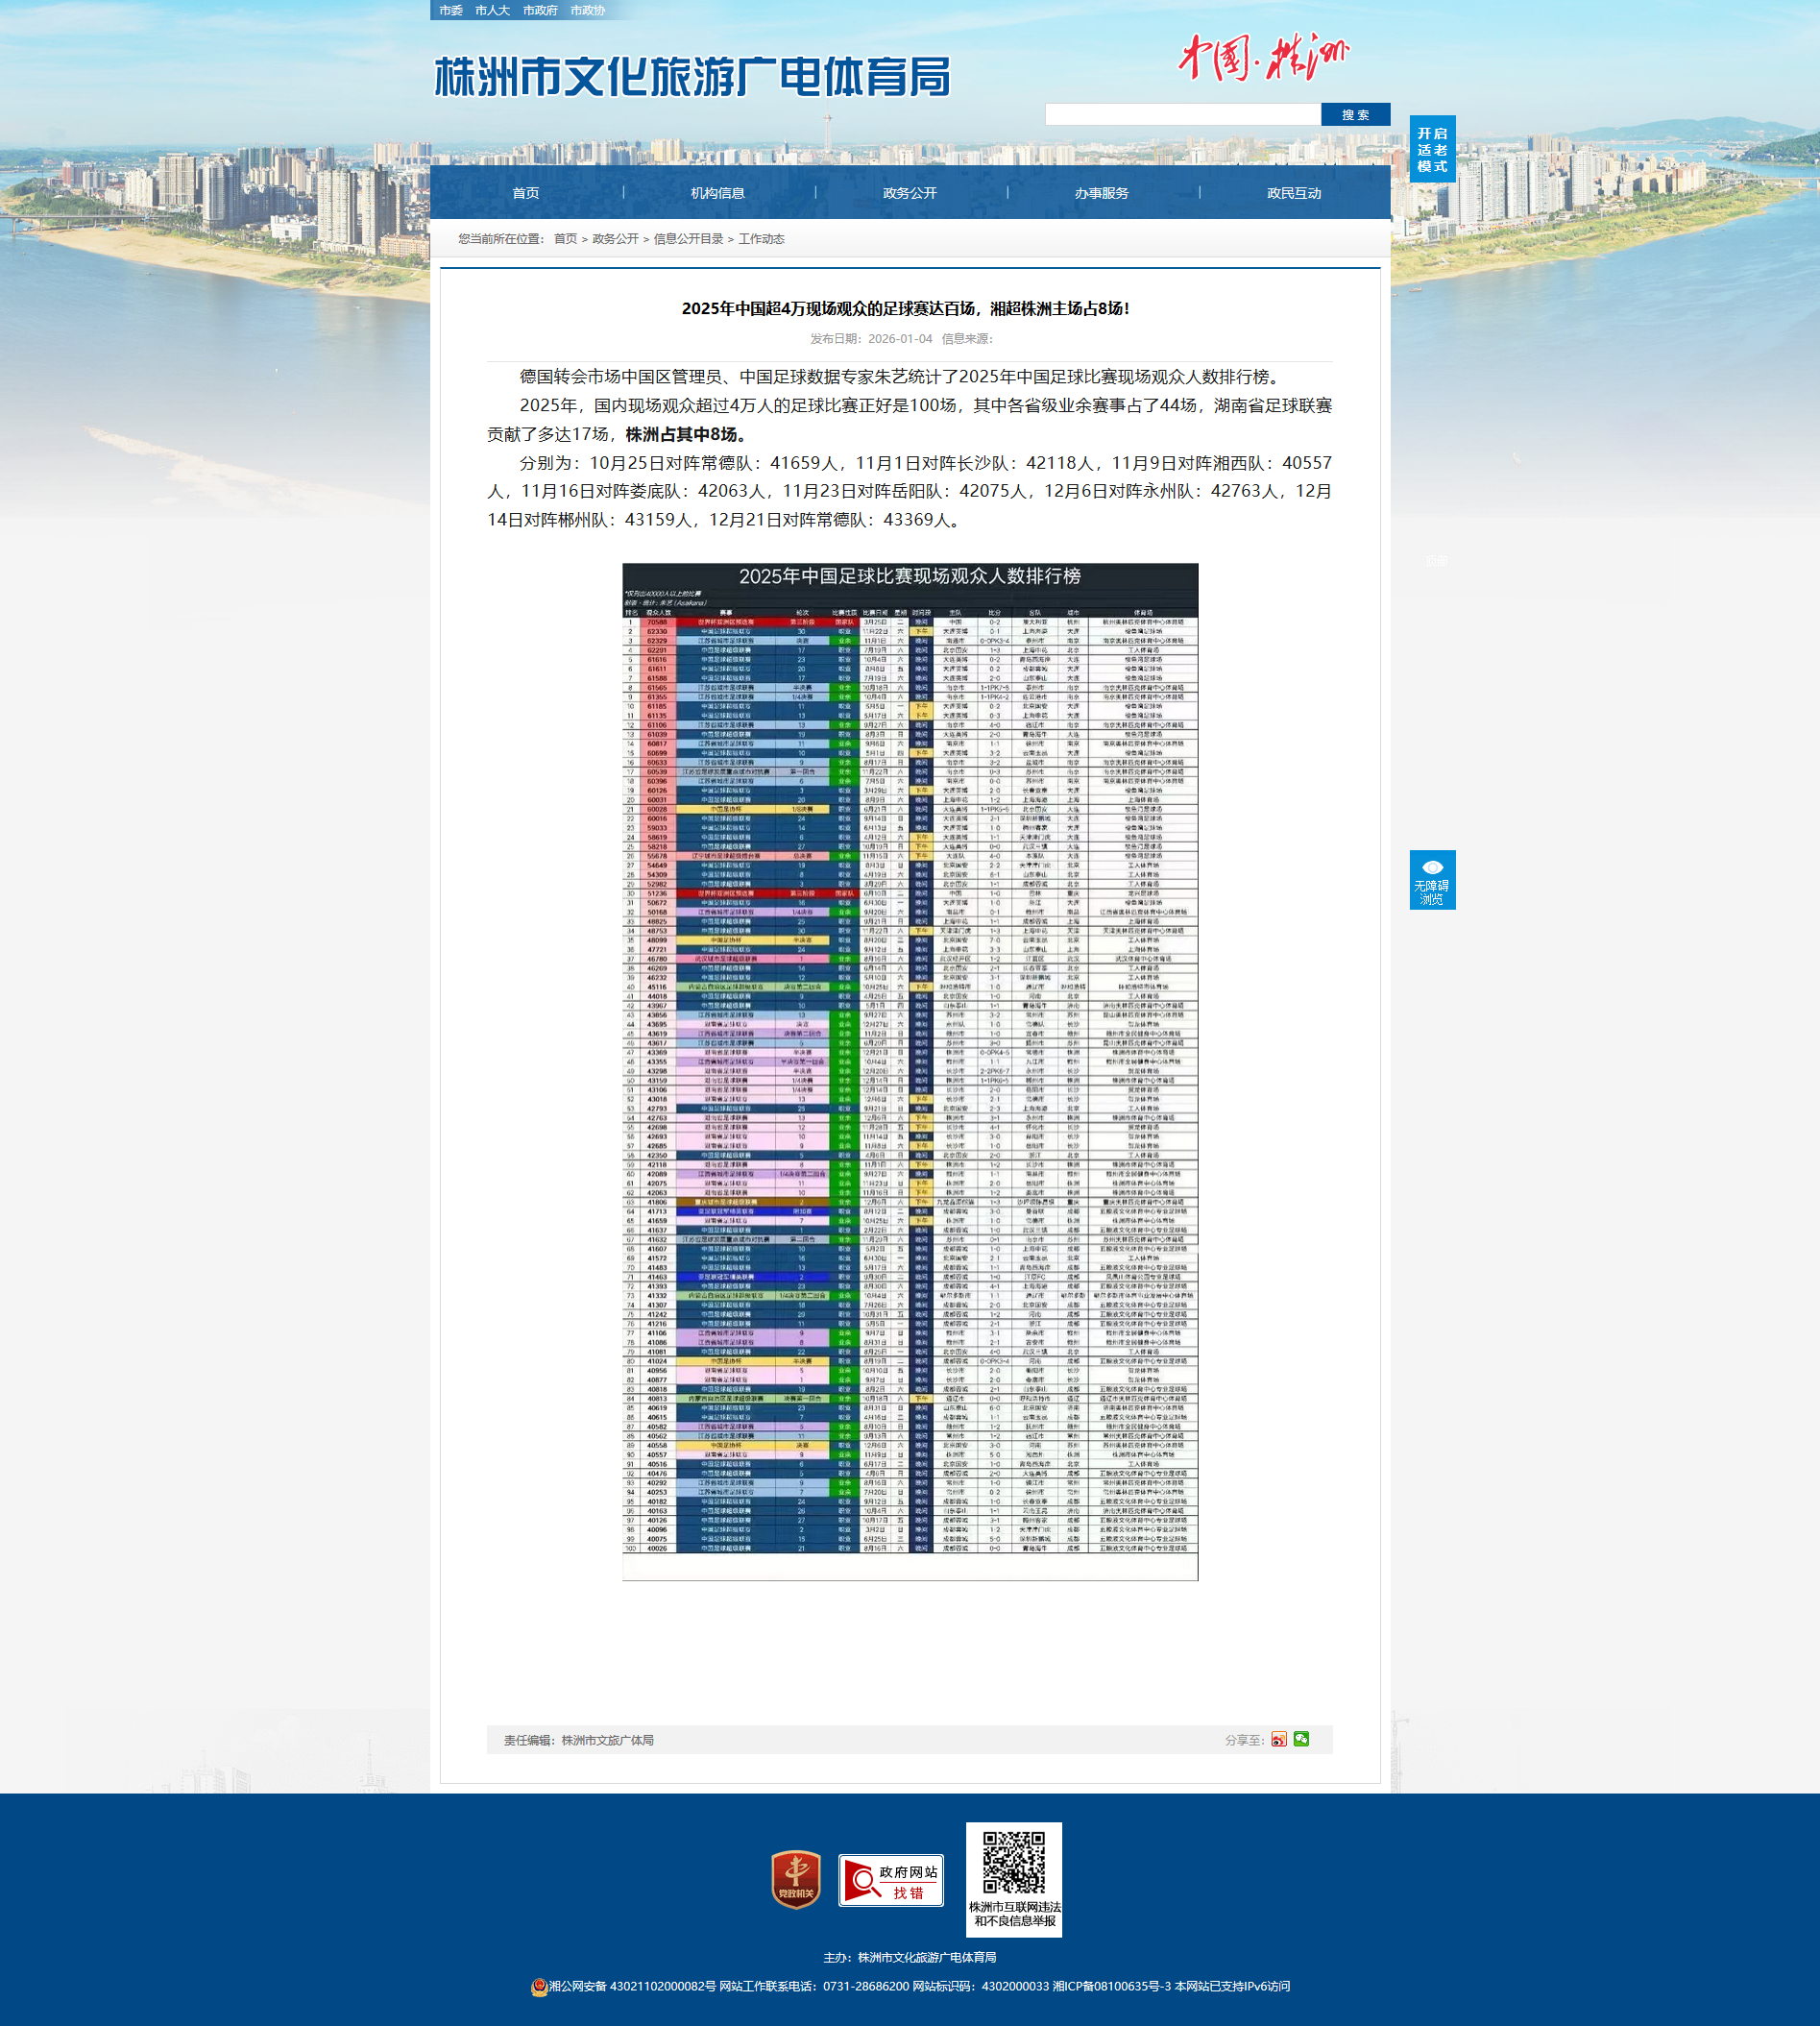Select the 办事服务 navigation item
Screen dimensions: 1820x2026
[x=1101, y=193]
